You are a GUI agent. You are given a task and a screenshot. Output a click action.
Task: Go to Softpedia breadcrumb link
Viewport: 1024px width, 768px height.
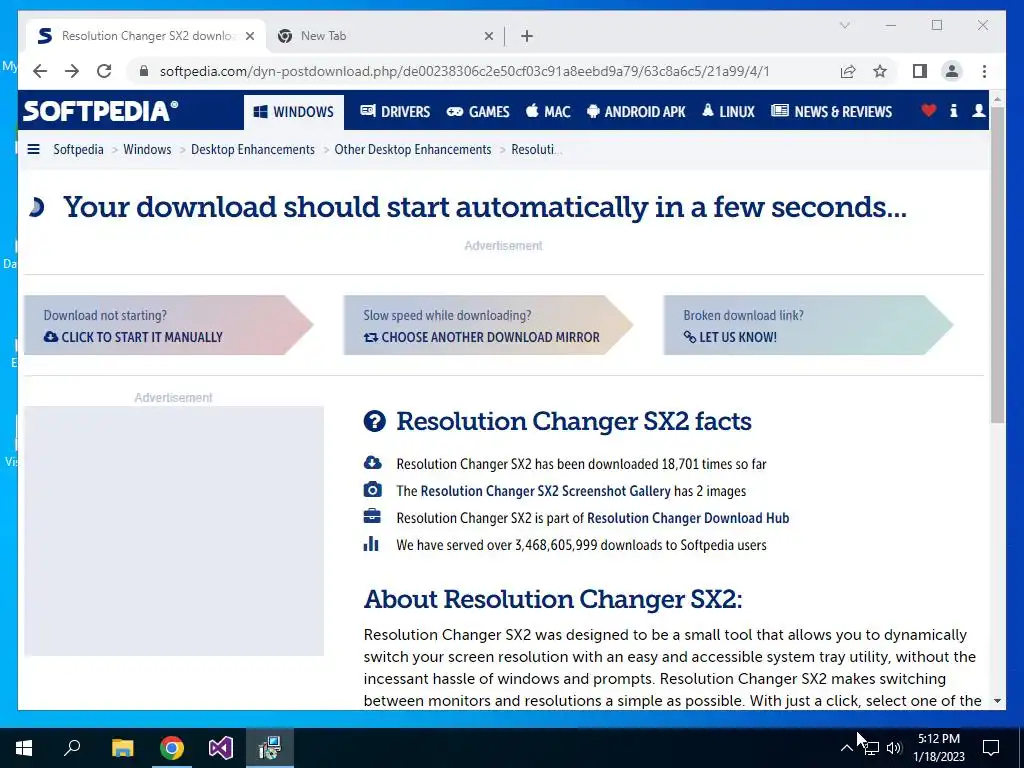[x=78, y=150]
